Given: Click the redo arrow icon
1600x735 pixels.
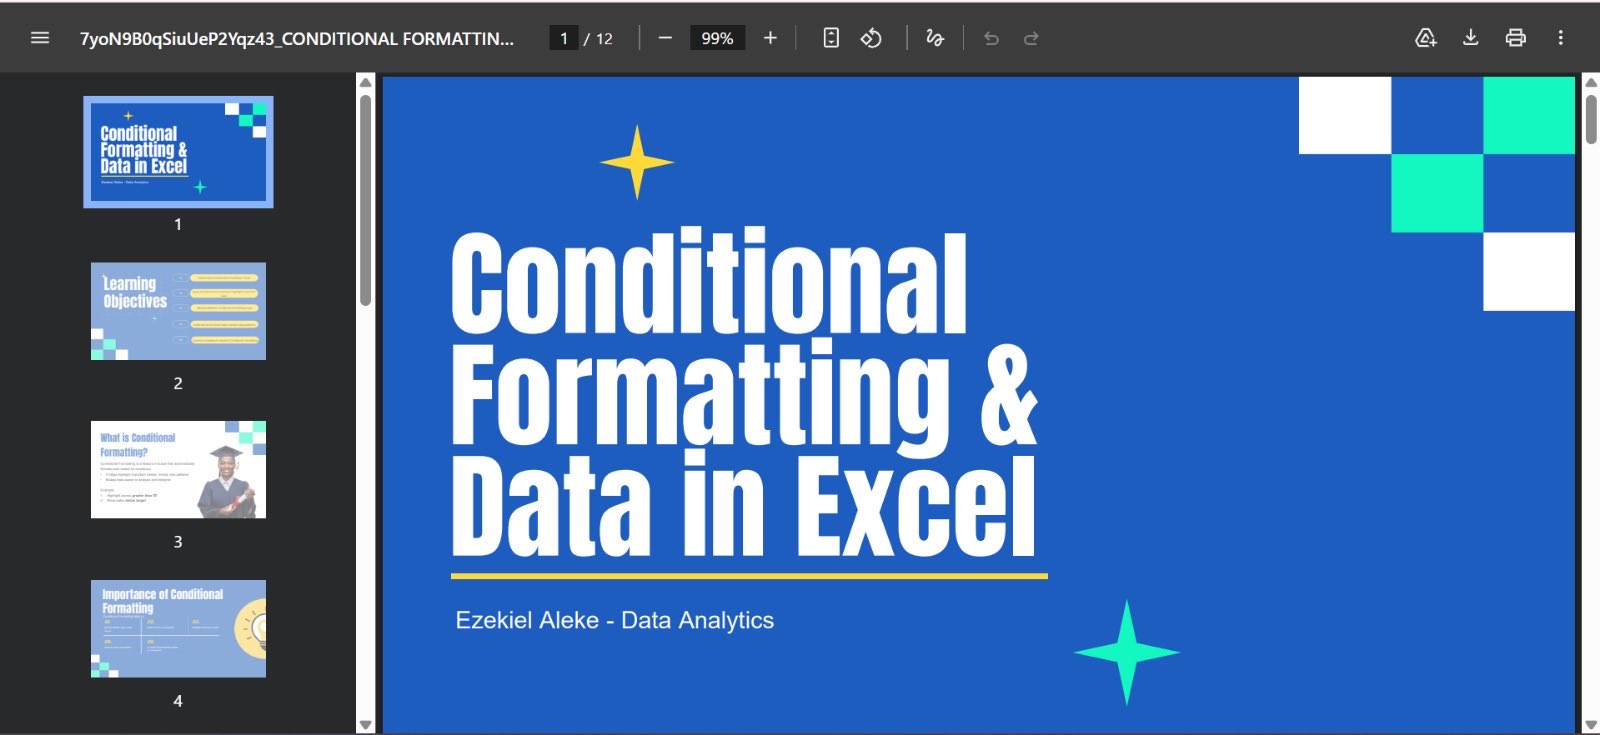Looking at the screenshot, I should [1031, 38].
